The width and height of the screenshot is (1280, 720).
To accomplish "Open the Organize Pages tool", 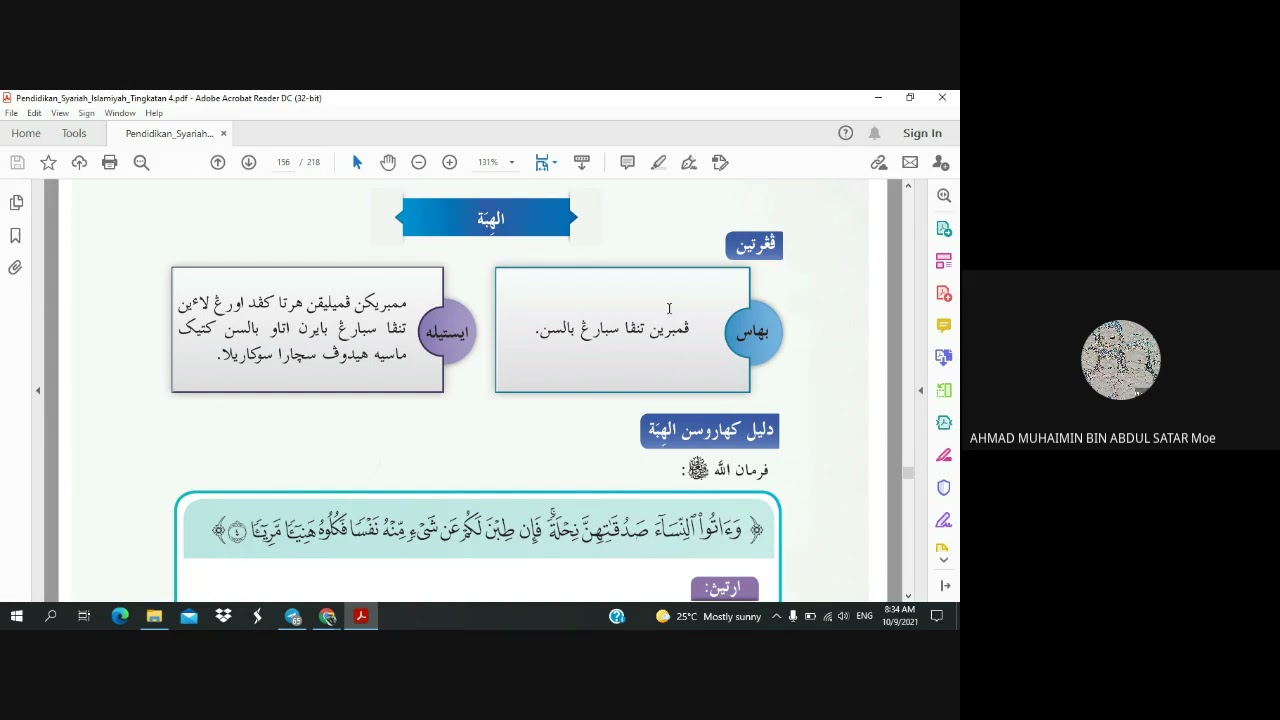I will coord(944,261).
